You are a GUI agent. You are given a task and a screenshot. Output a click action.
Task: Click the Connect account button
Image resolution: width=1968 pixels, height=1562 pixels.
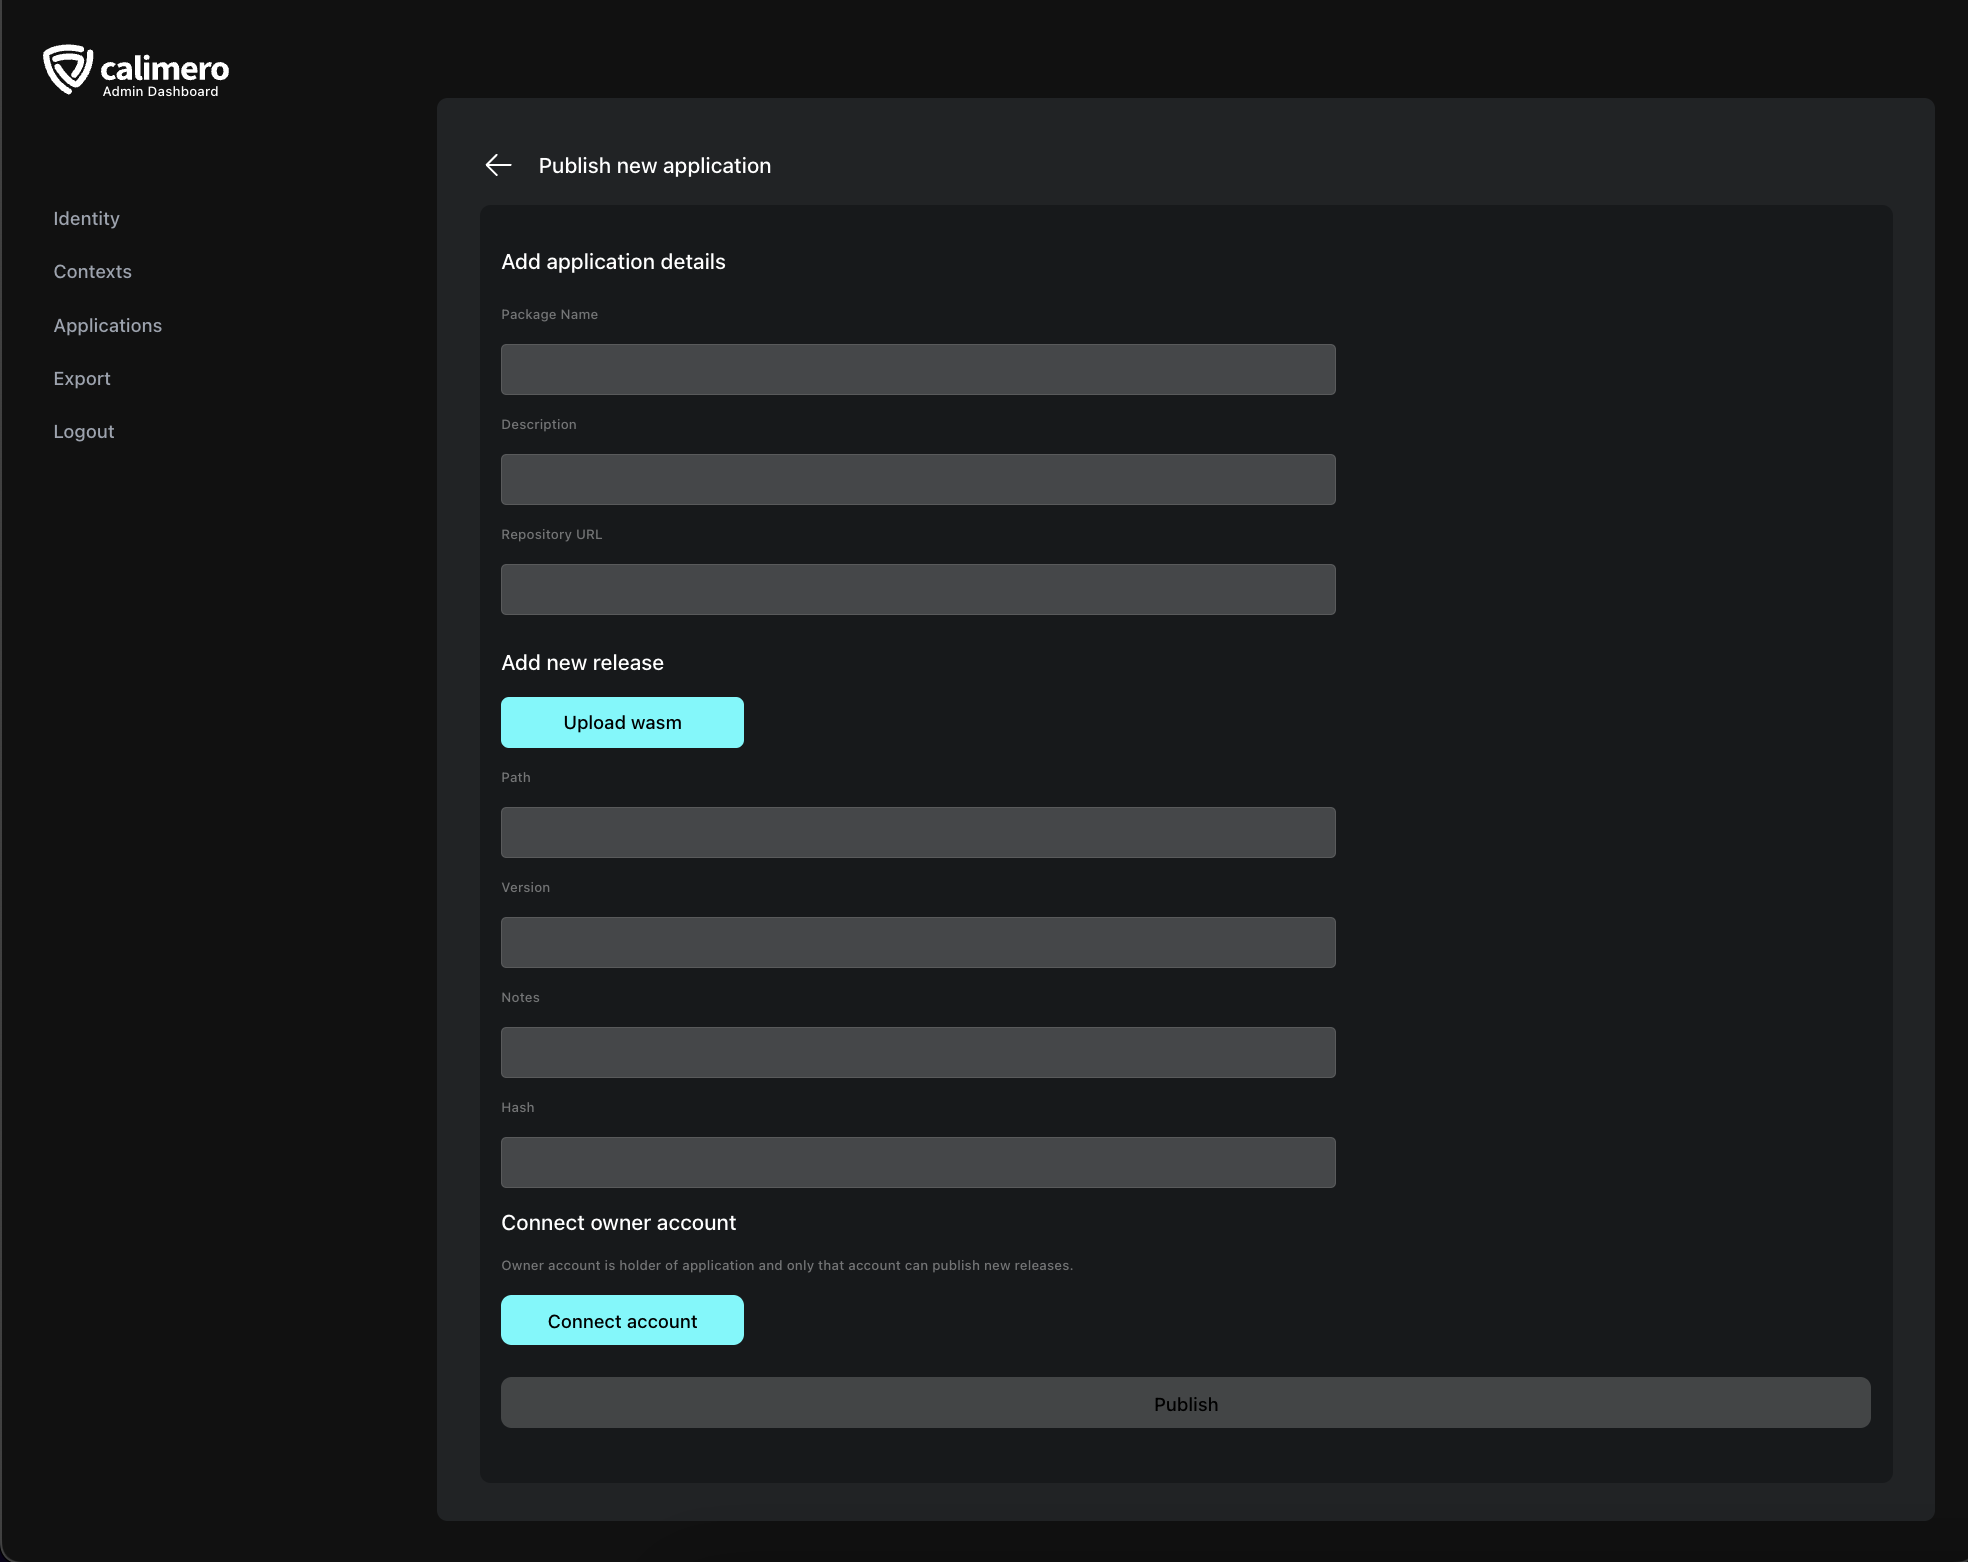(621, 1319)
